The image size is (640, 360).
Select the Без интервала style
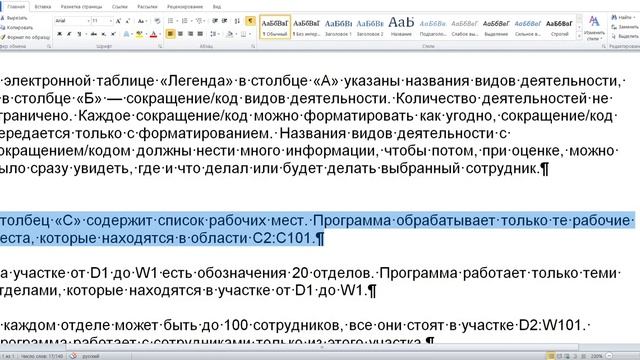tap(307, 27)
